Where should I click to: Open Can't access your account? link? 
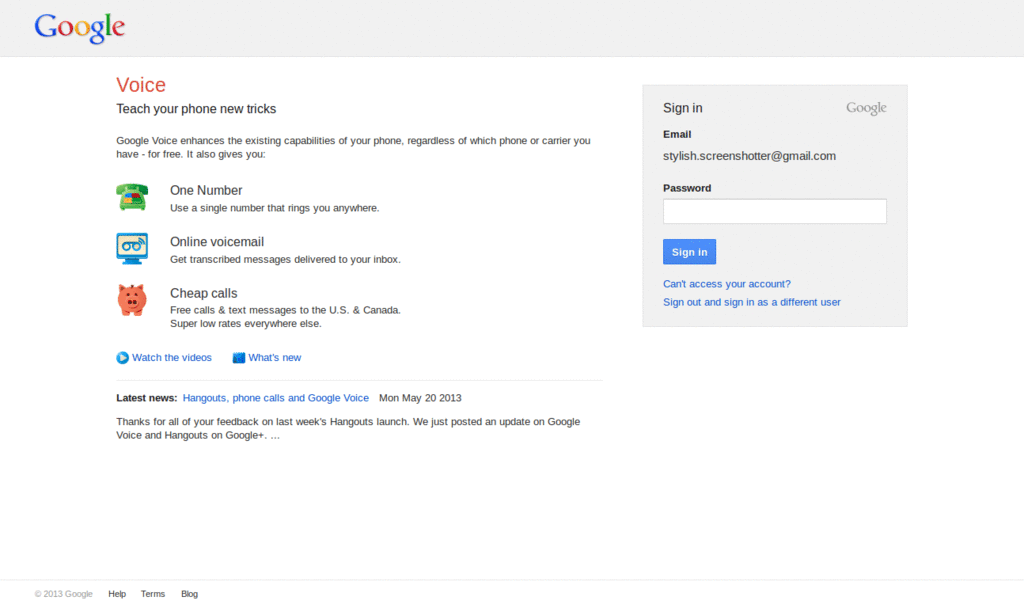pos(726,284)
